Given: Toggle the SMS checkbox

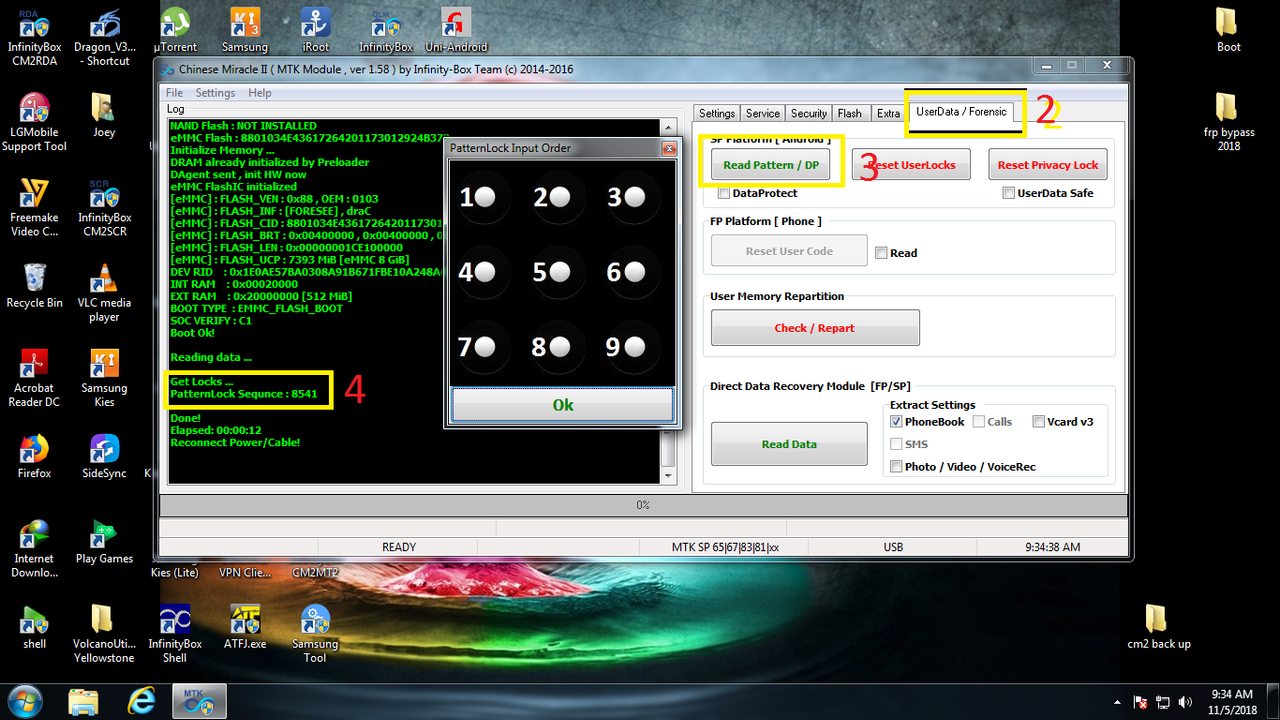Looking at the screenshot, I should [x=896, y=444].
